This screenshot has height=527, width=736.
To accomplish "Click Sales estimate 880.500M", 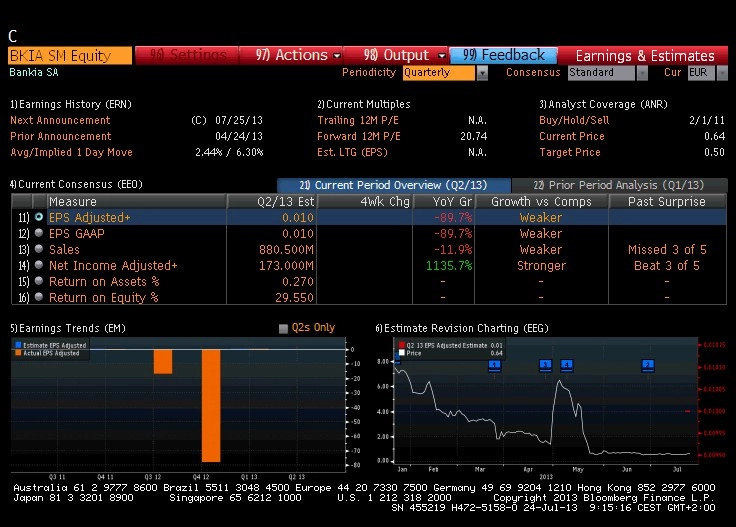I will click(x=286, y=249).
